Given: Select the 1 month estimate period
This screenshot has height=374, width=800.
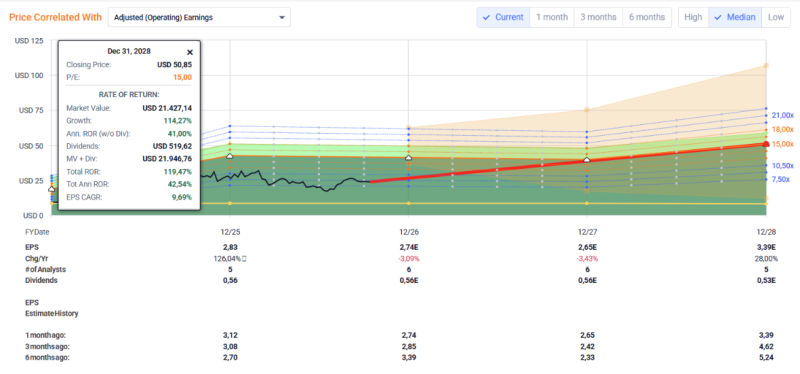Looking at the screenshot, I should click(x=552, y=17).
